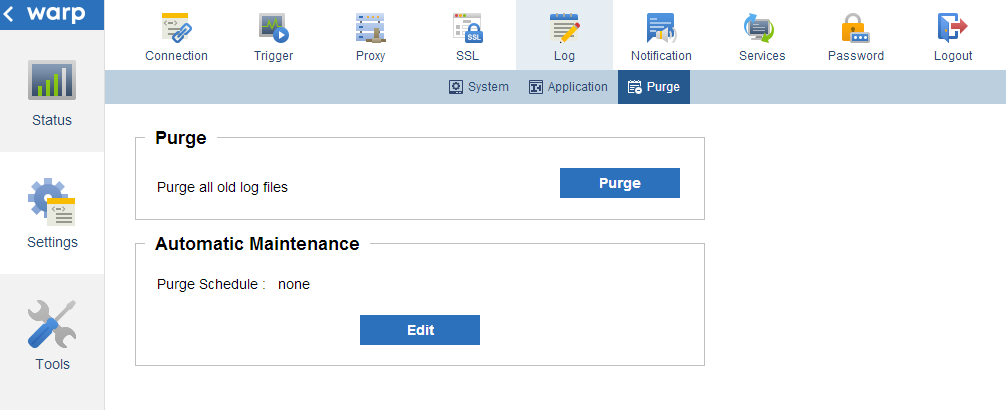1006x410 pixels.
Task: Click the Status sidebar label
Action: point(52,120)
